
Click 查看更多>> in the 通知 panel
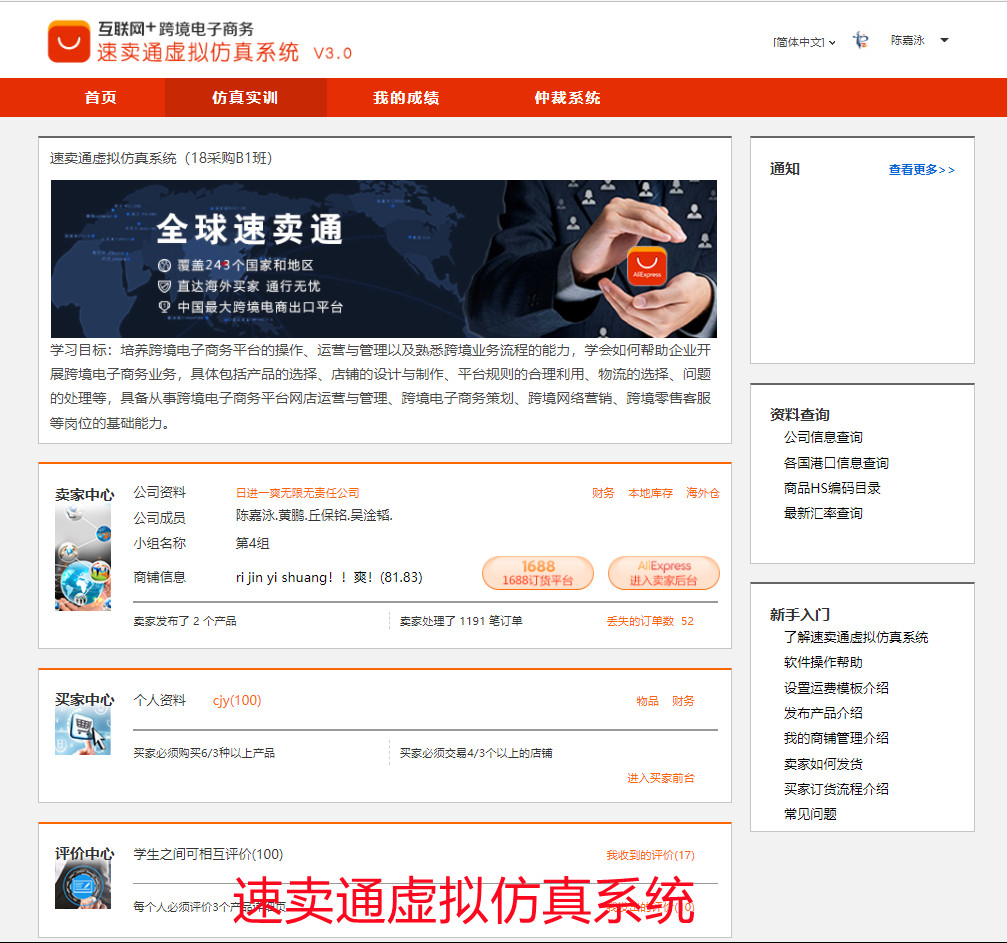pos(921,170)
